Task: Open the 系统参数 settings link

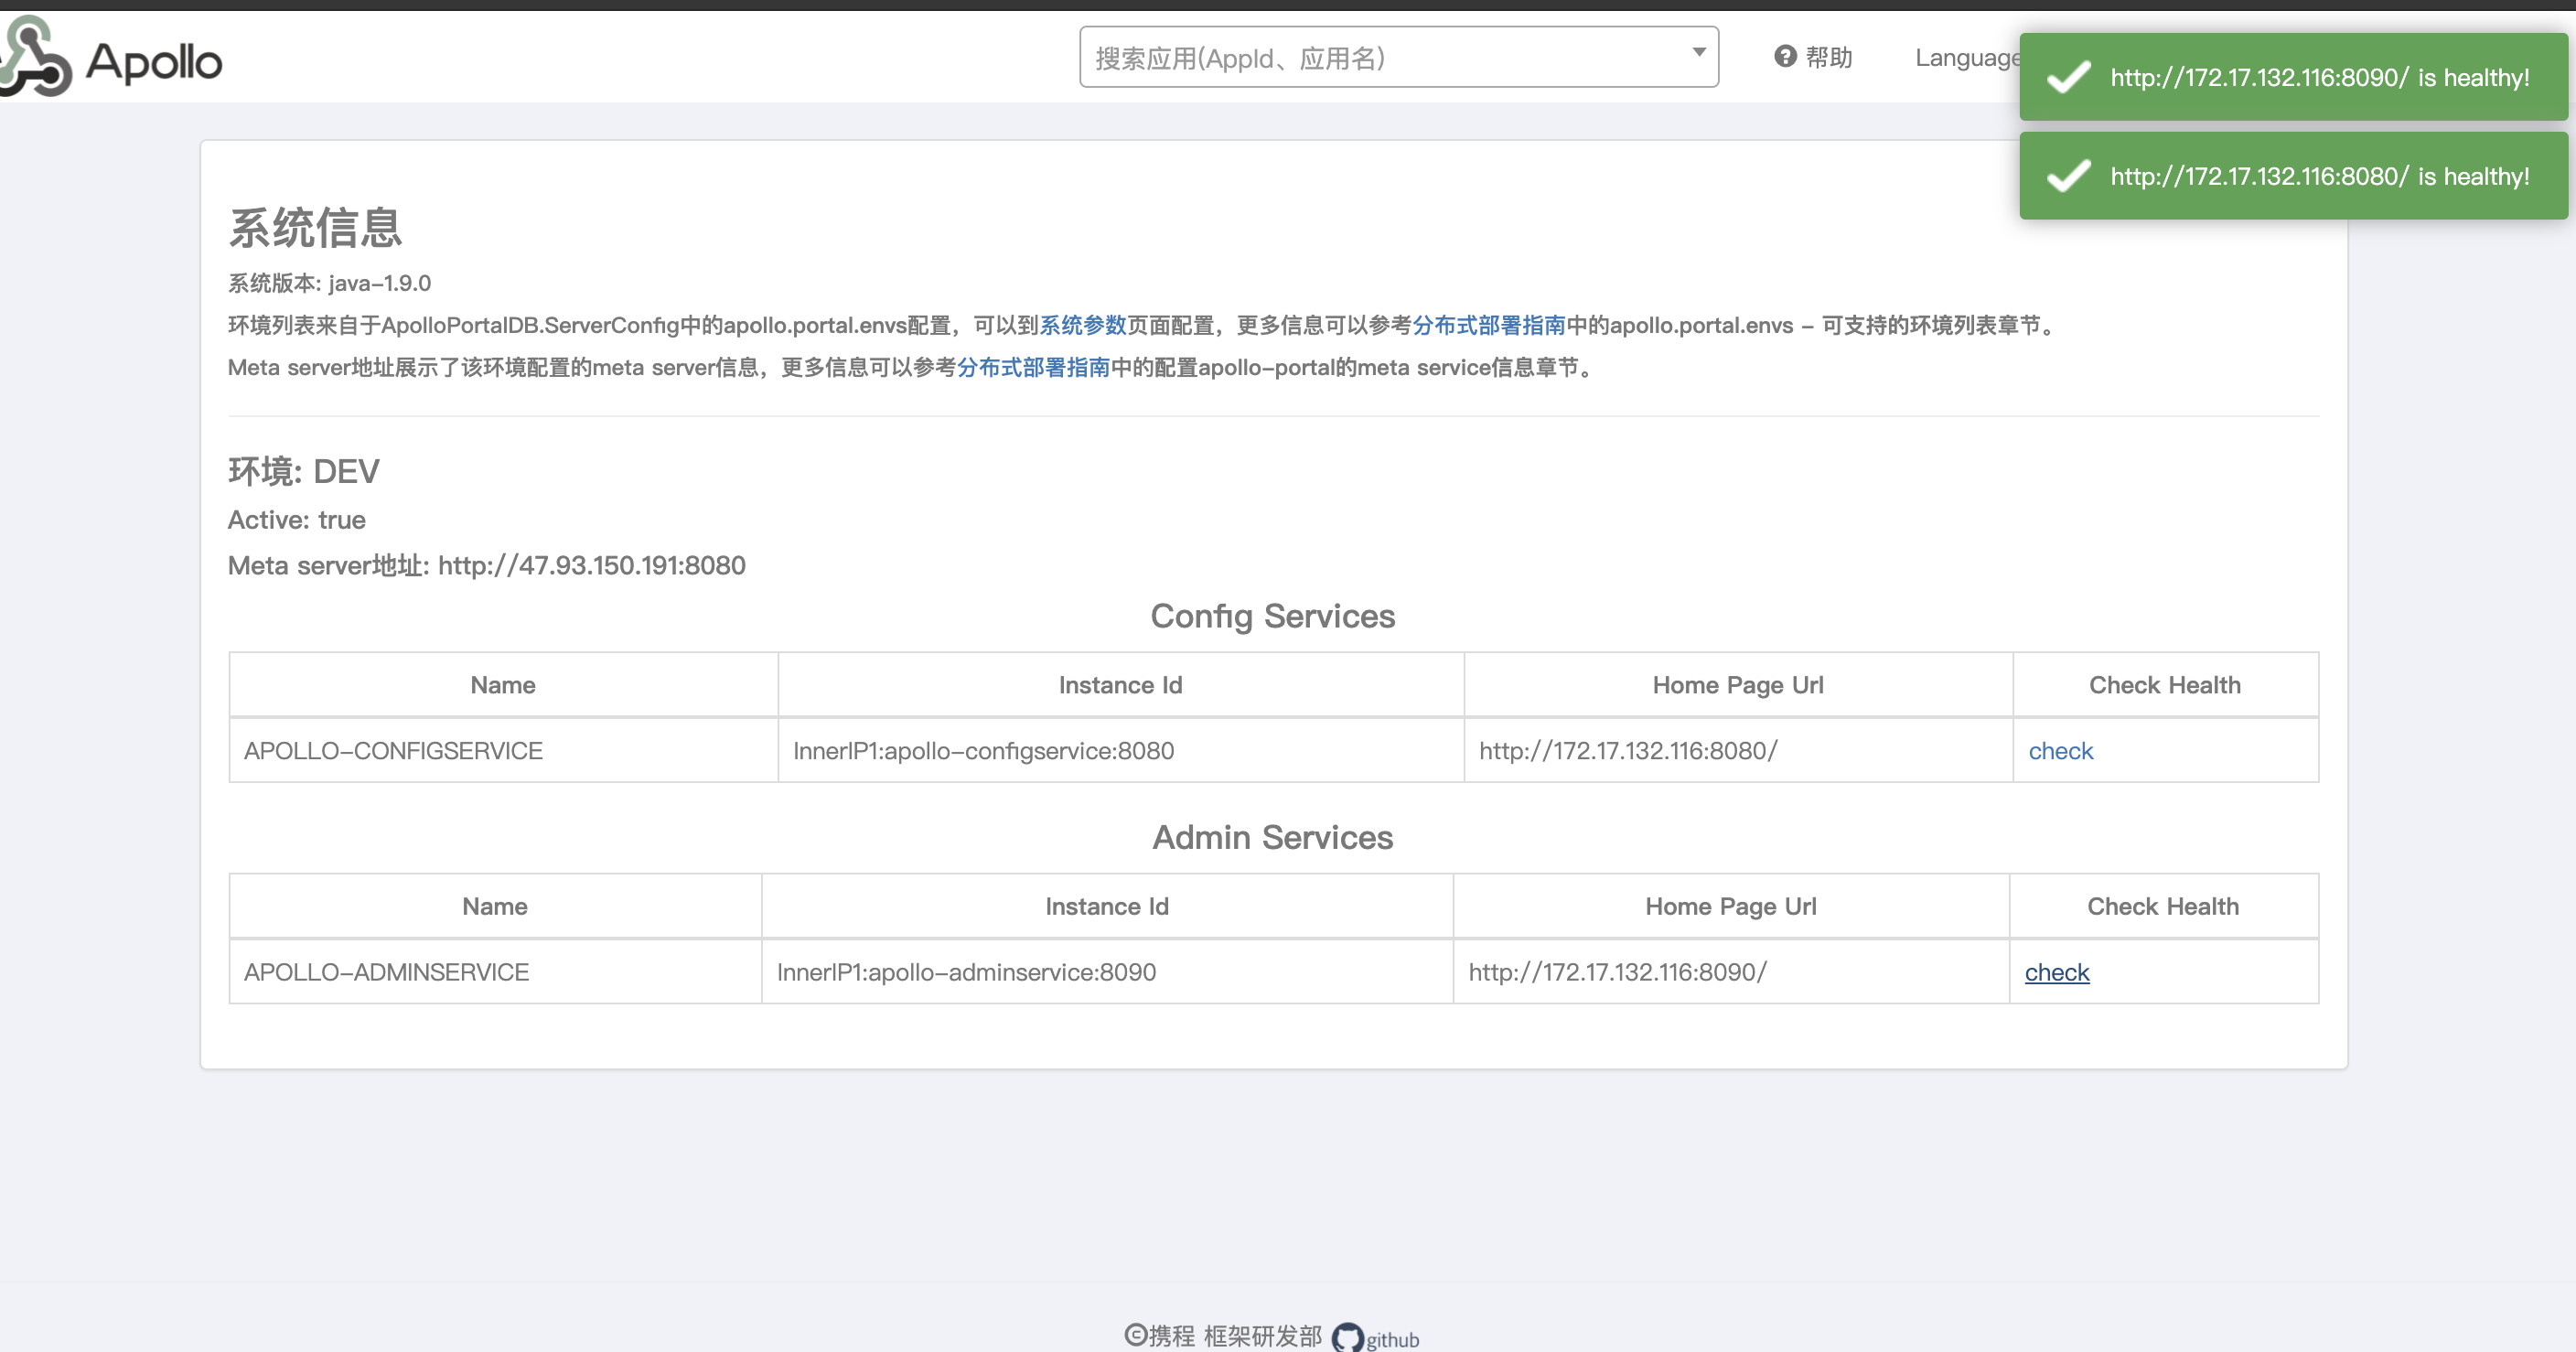Action: point(1081,324)
